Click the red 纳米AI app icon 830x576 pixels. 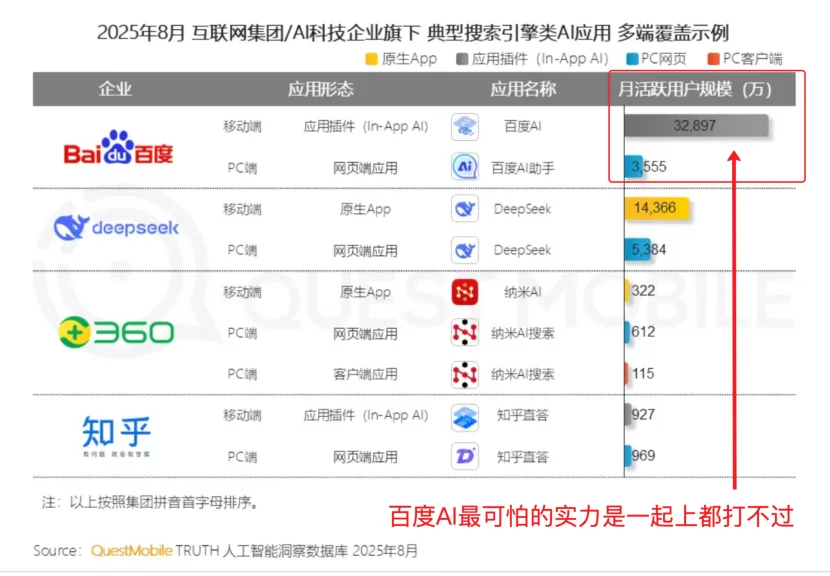coord(463,293)
